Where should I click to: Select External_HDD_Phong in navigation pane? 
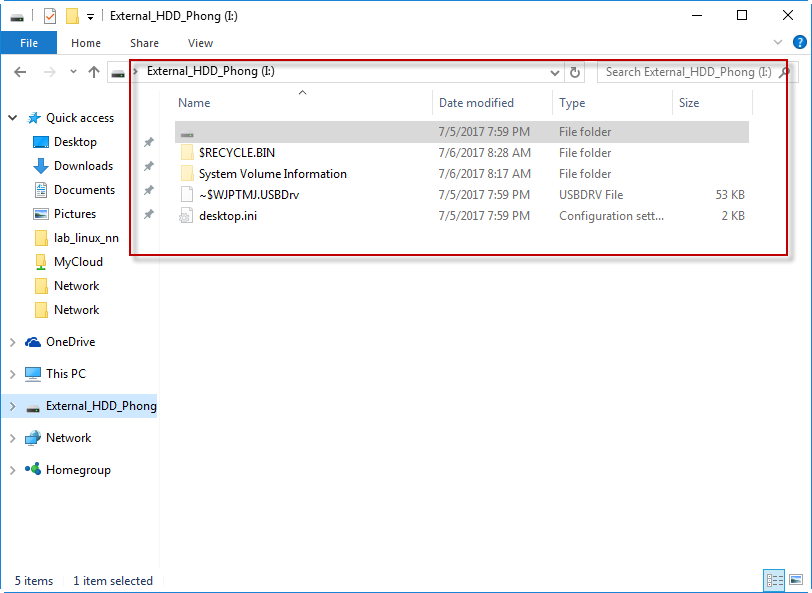coord(101,406)
